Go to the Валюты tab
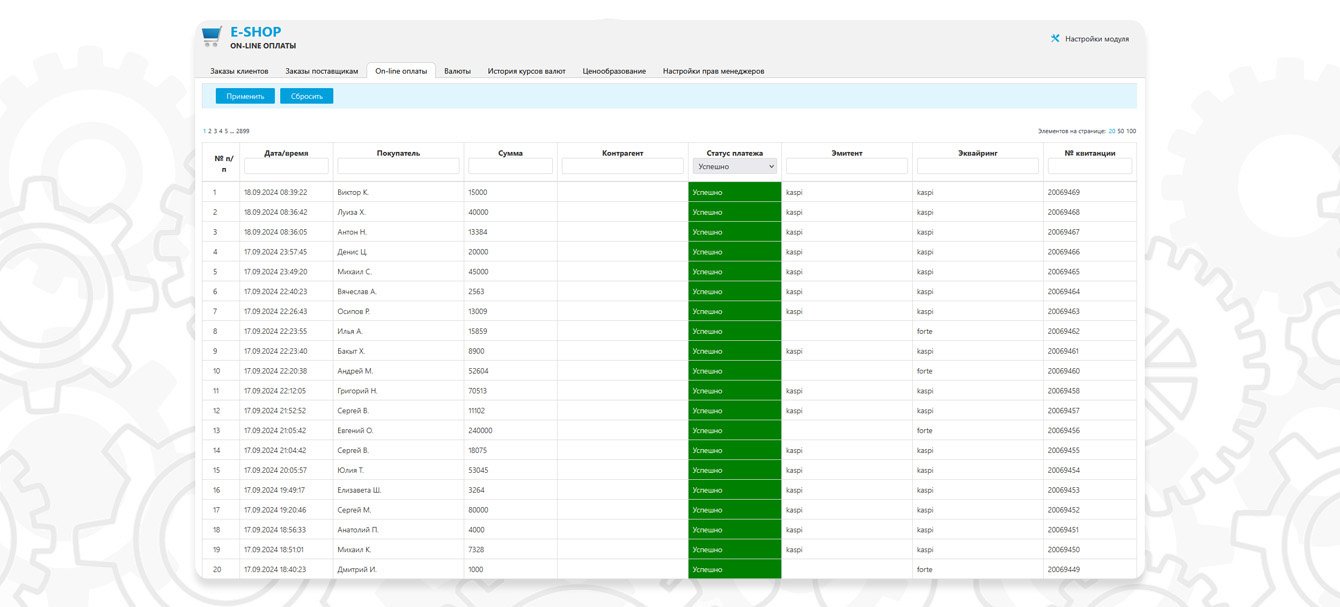The height and width of the screenshot is (607, 1340). pyautogui.click(x=457, y=71)
